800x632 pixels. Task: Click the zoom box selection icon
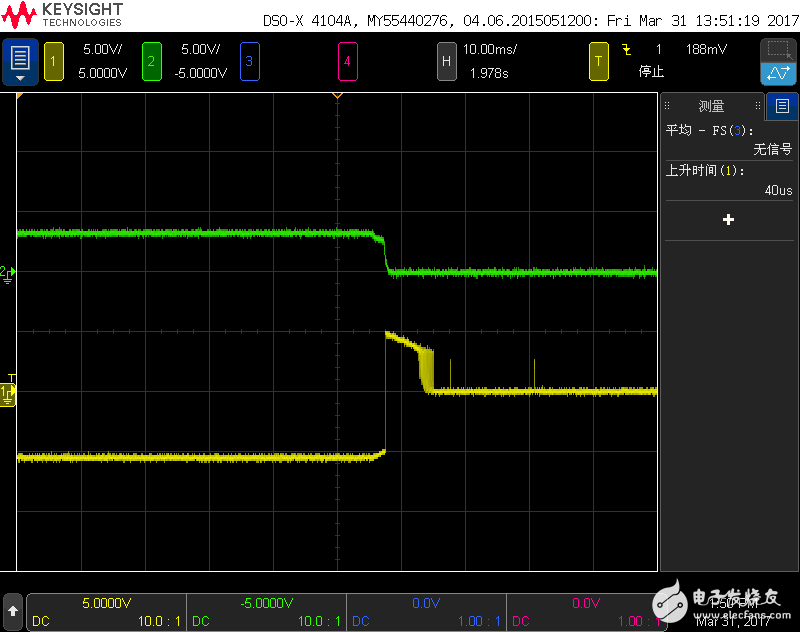778,50
